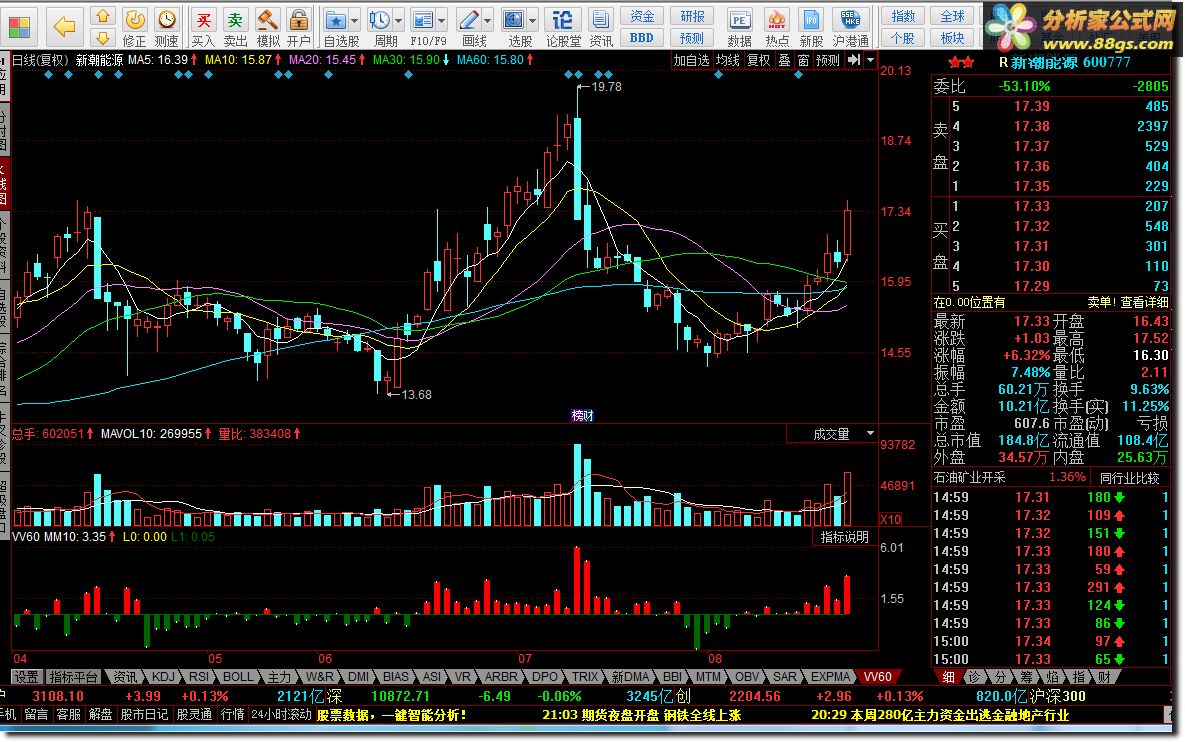This screenshot has width=1185, height=742.
Task: Open 股市日记 in the bottom bar
Action: click(144, 714)
